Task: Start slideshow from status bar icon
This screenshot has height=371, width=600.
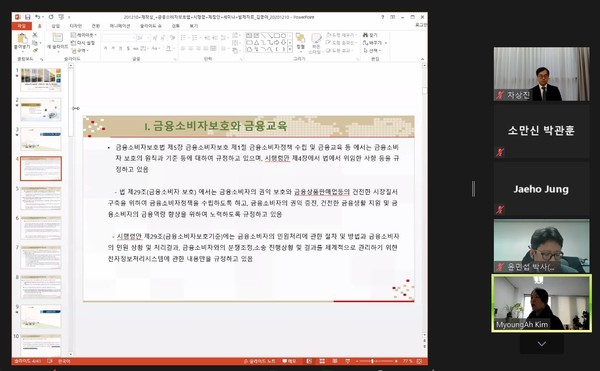Action: click(347, 361)
